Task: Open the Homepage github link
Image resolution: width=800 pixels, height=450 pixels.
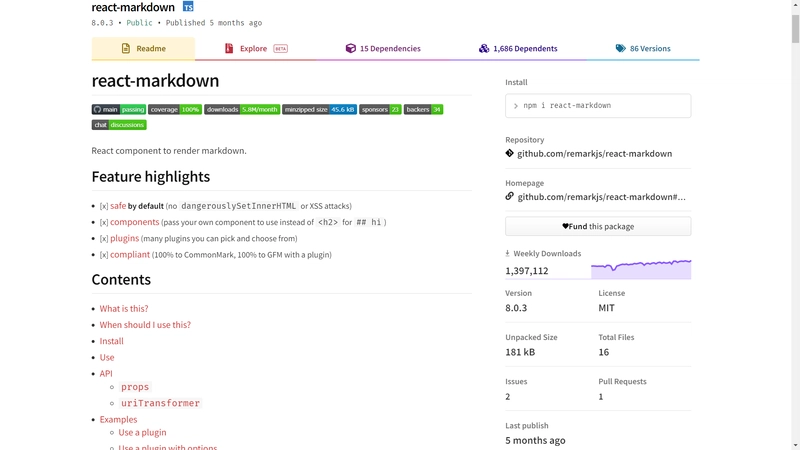Action: (600, 197)
